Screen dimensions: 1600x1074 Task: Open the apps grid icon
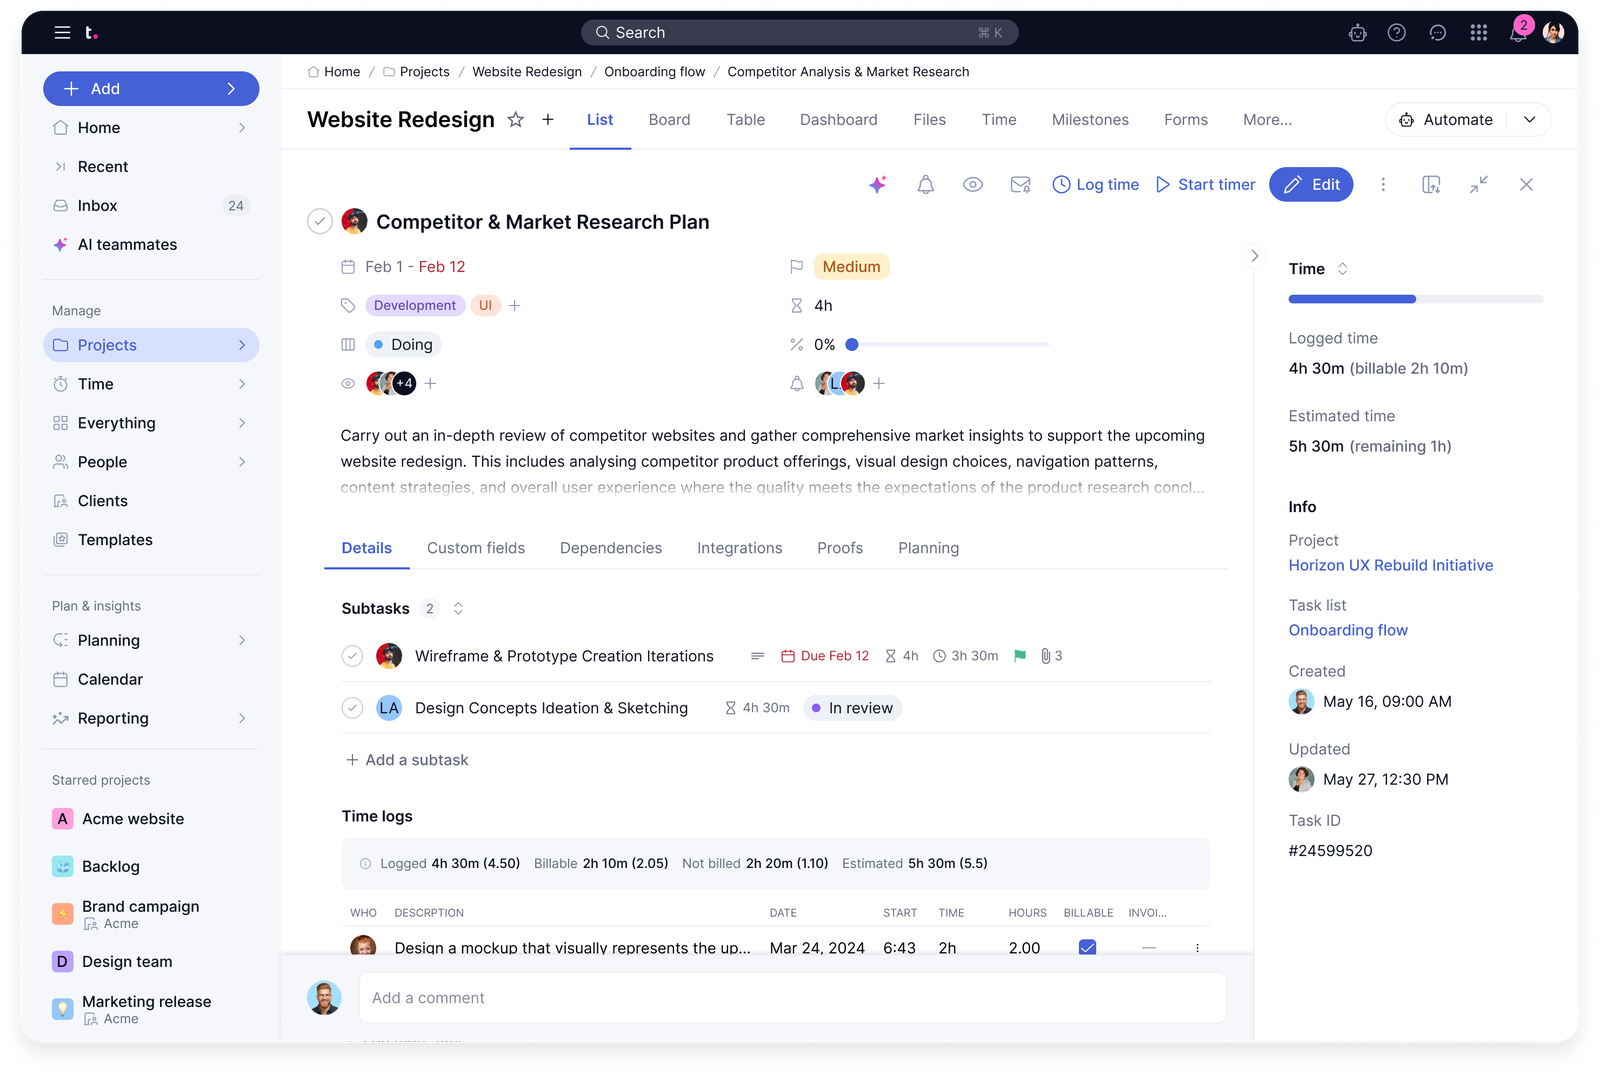tap(1479, 33)
